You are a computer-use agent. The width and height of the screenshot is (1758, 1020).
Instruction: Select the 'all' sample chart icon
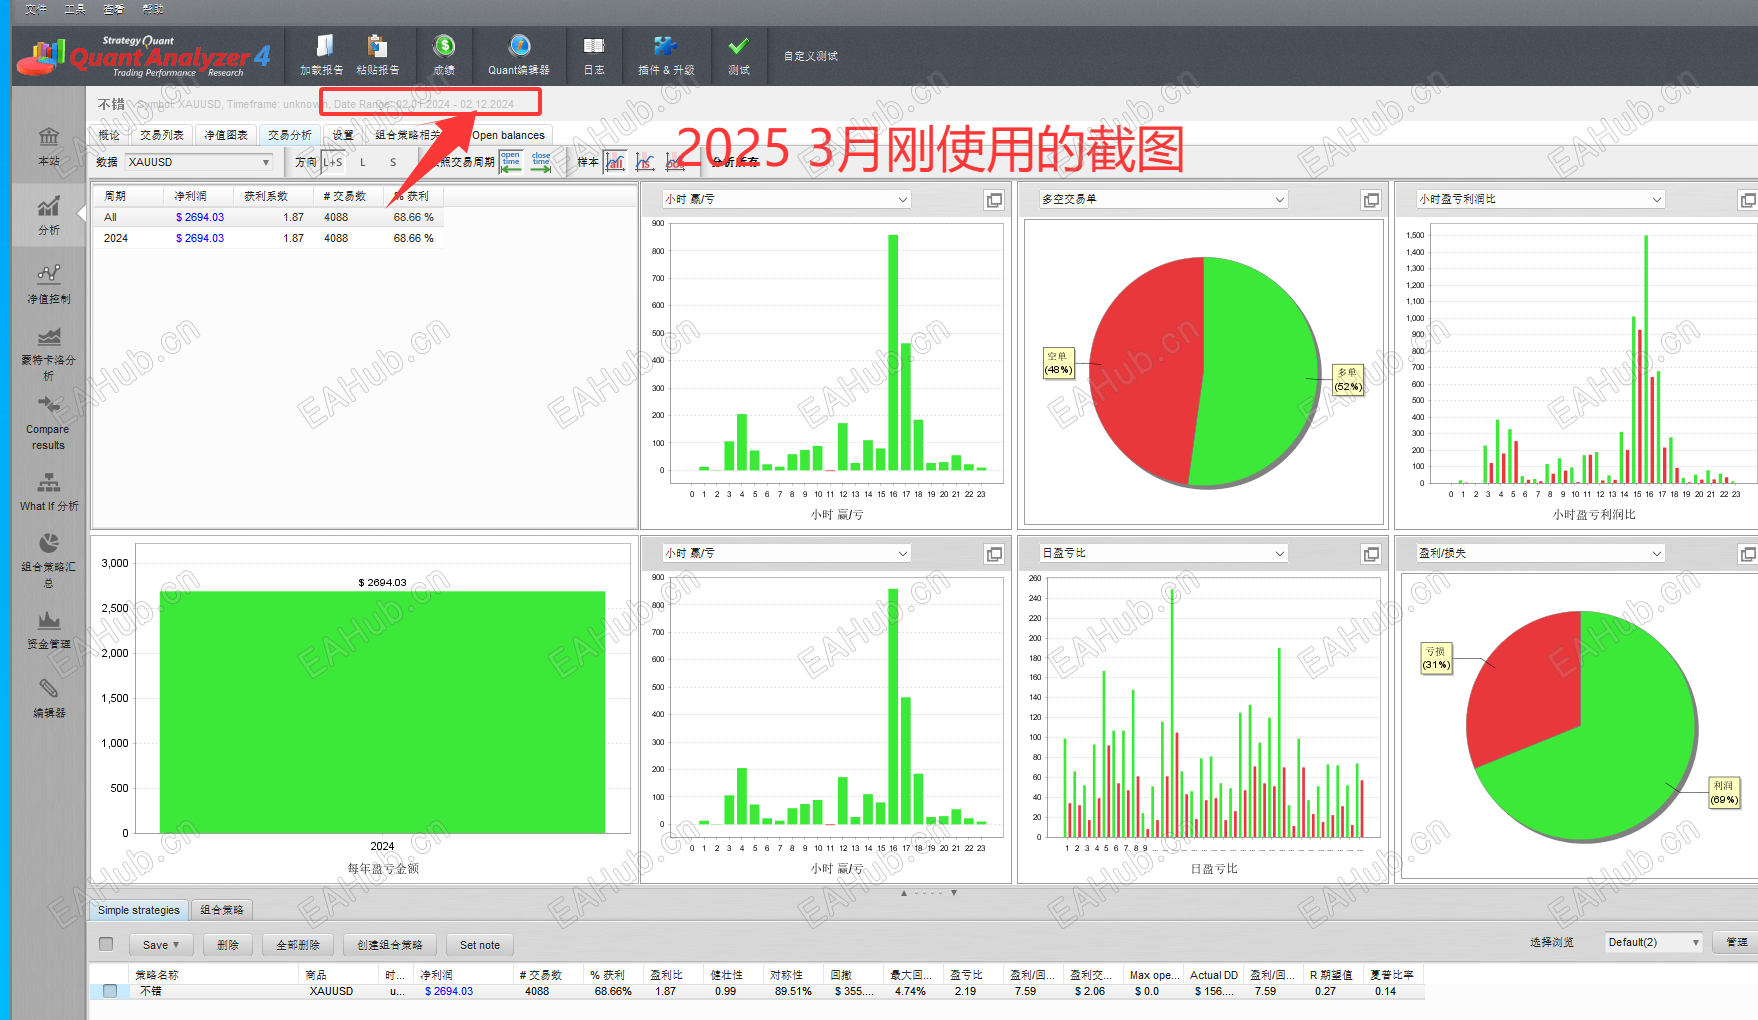coord(615,162)
